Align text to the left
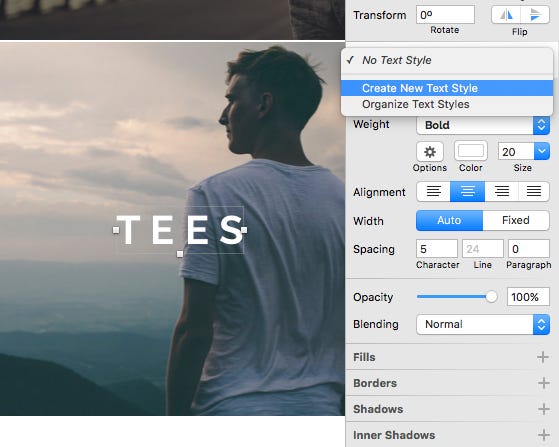The height and width of the screenshot is (447, 559). tap(434, 191)
